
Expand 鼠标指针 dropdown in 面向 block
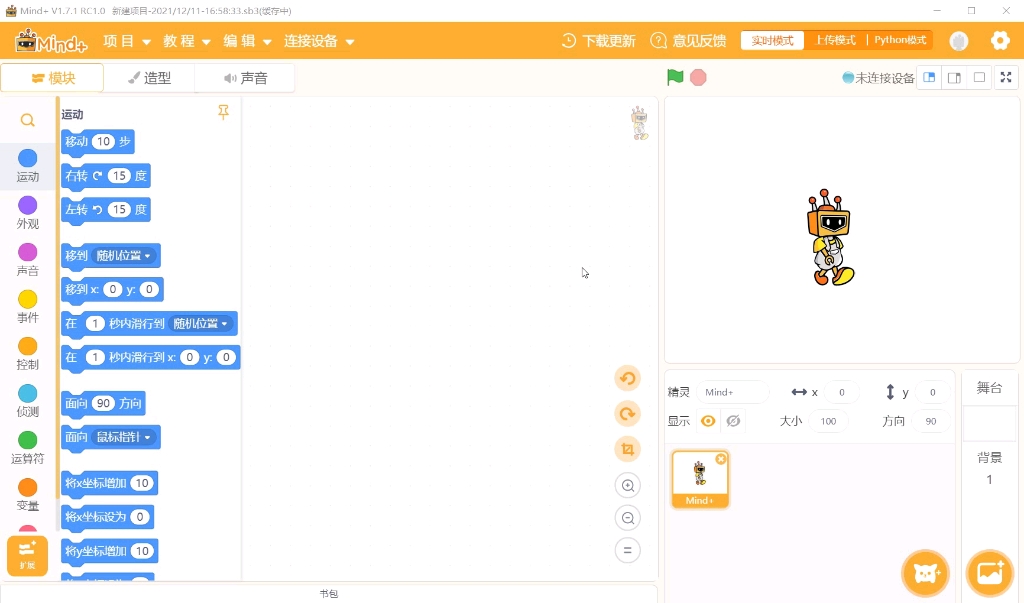[123, 437]
